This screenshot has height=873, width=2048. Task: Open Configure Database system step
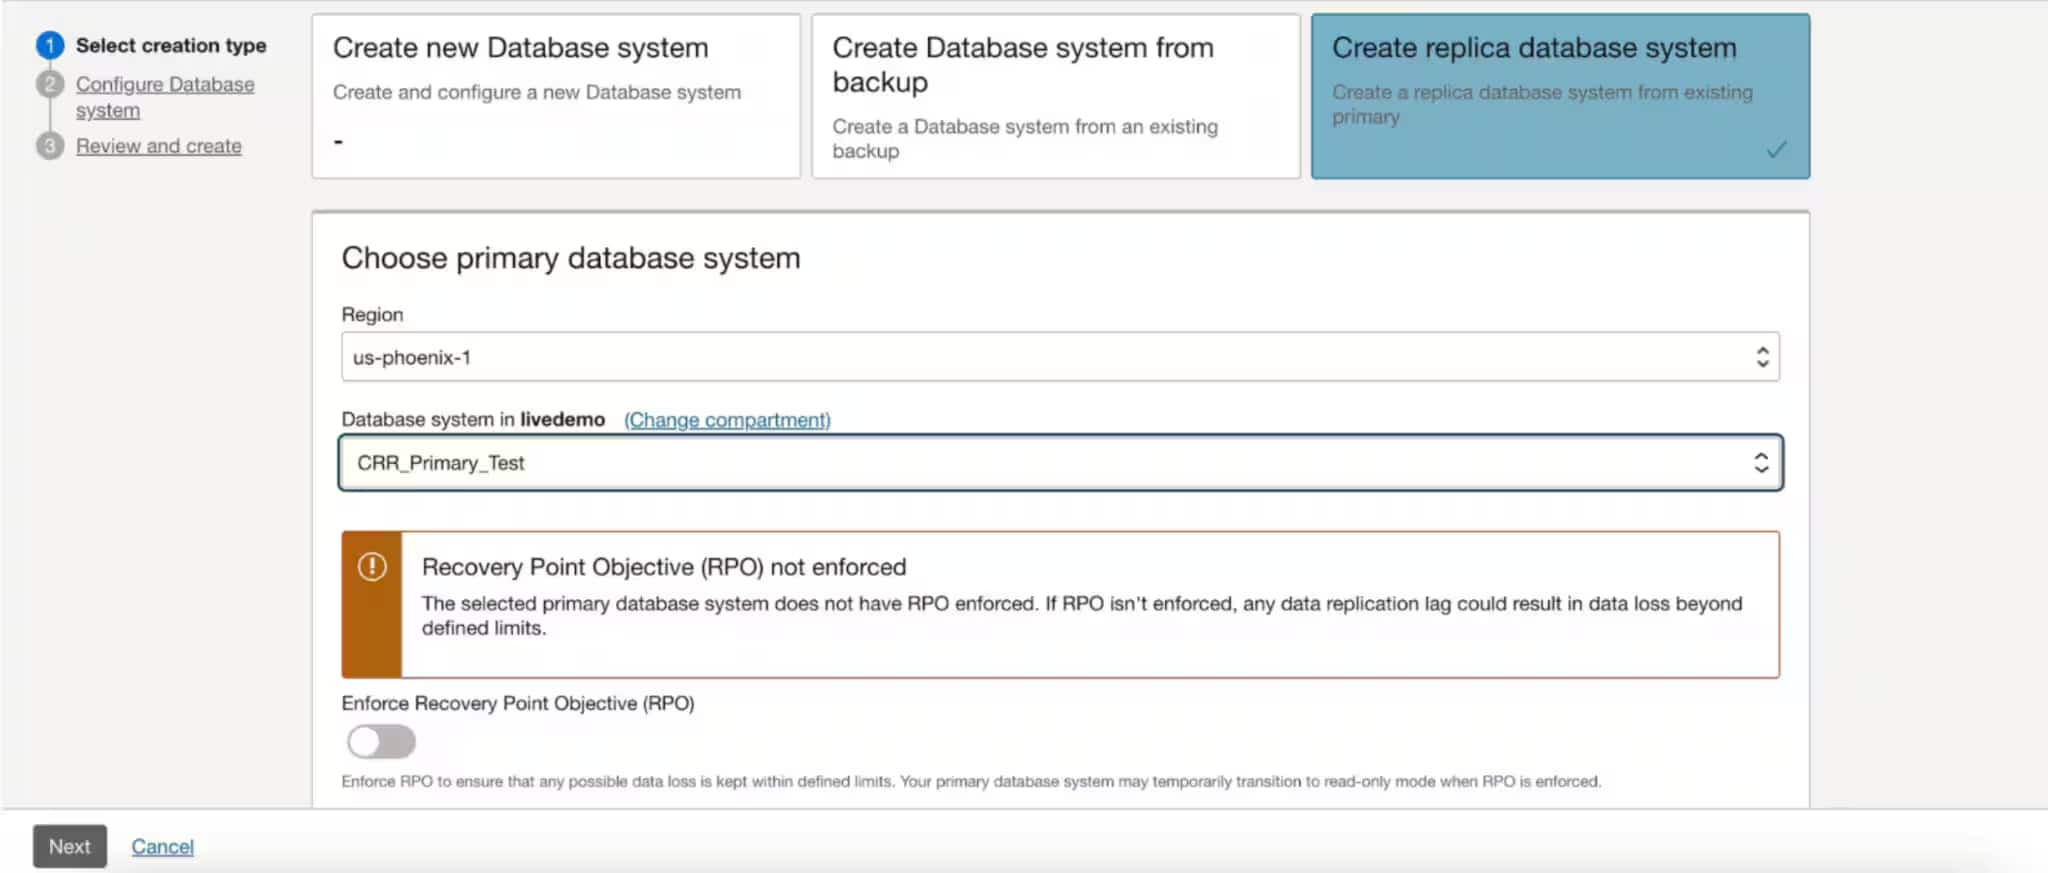[x=165, y=97]
